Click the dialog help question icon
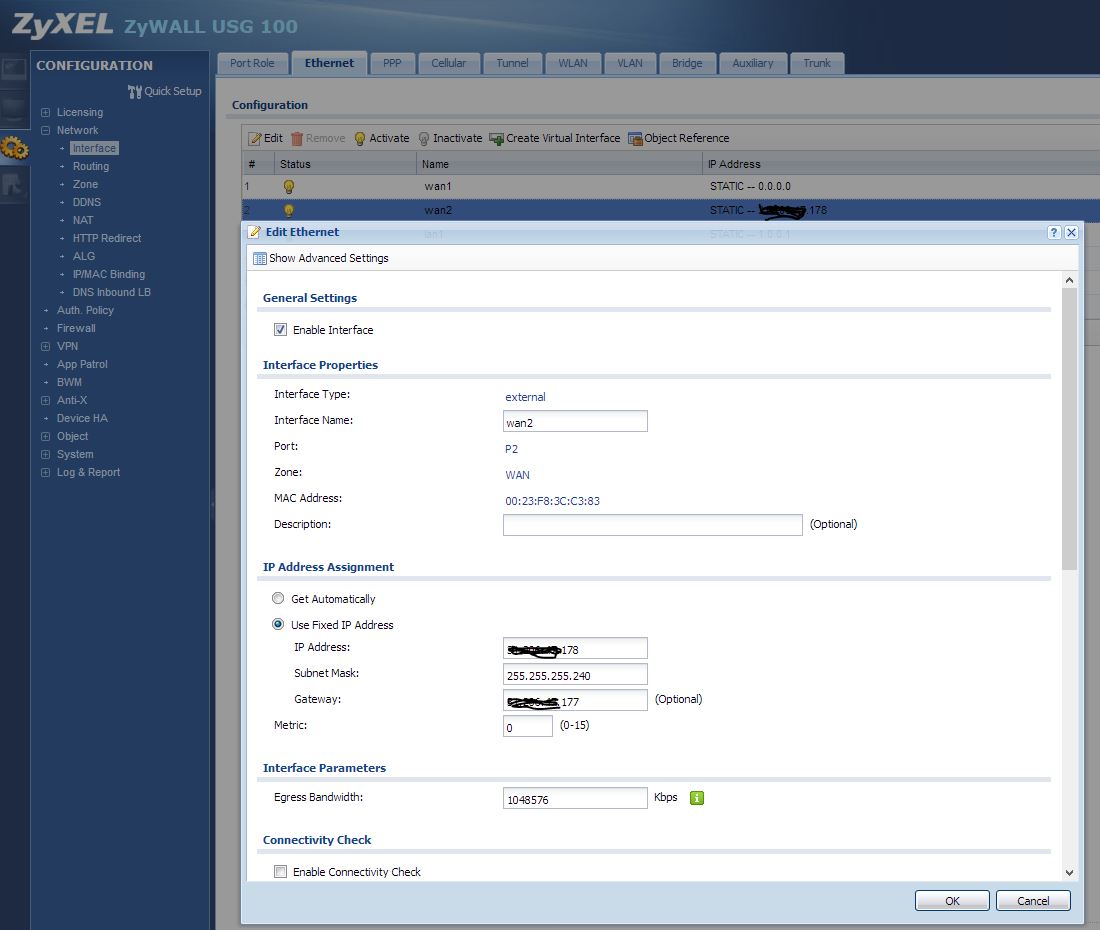 [x=1054, y=232]
